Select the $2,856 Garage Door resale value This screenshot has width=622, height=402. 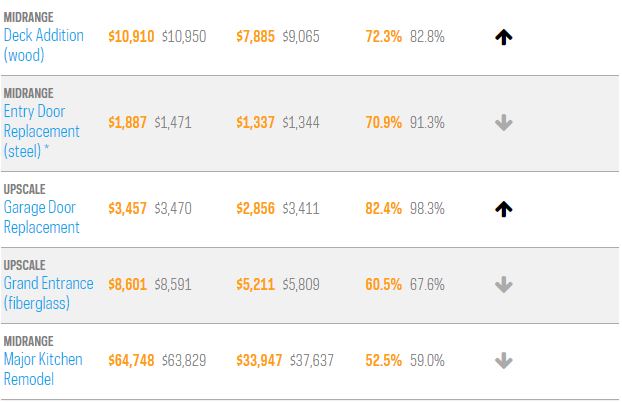click(256, 209)
